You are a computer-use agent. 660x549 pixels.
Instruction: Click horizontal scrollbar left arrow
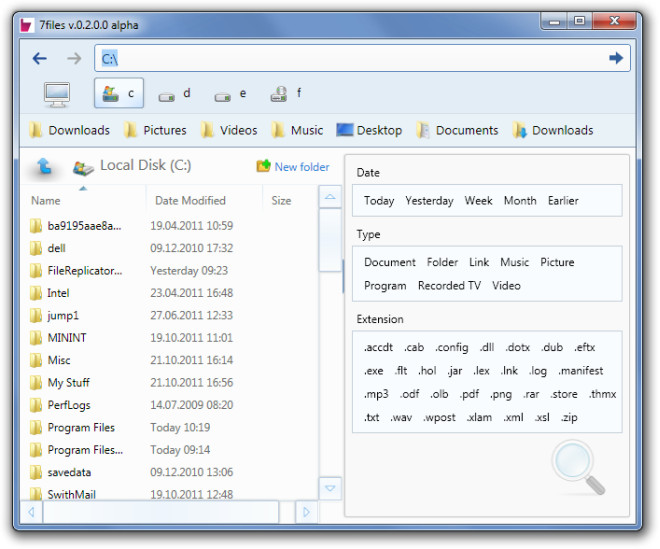click(x=31, y=512)
